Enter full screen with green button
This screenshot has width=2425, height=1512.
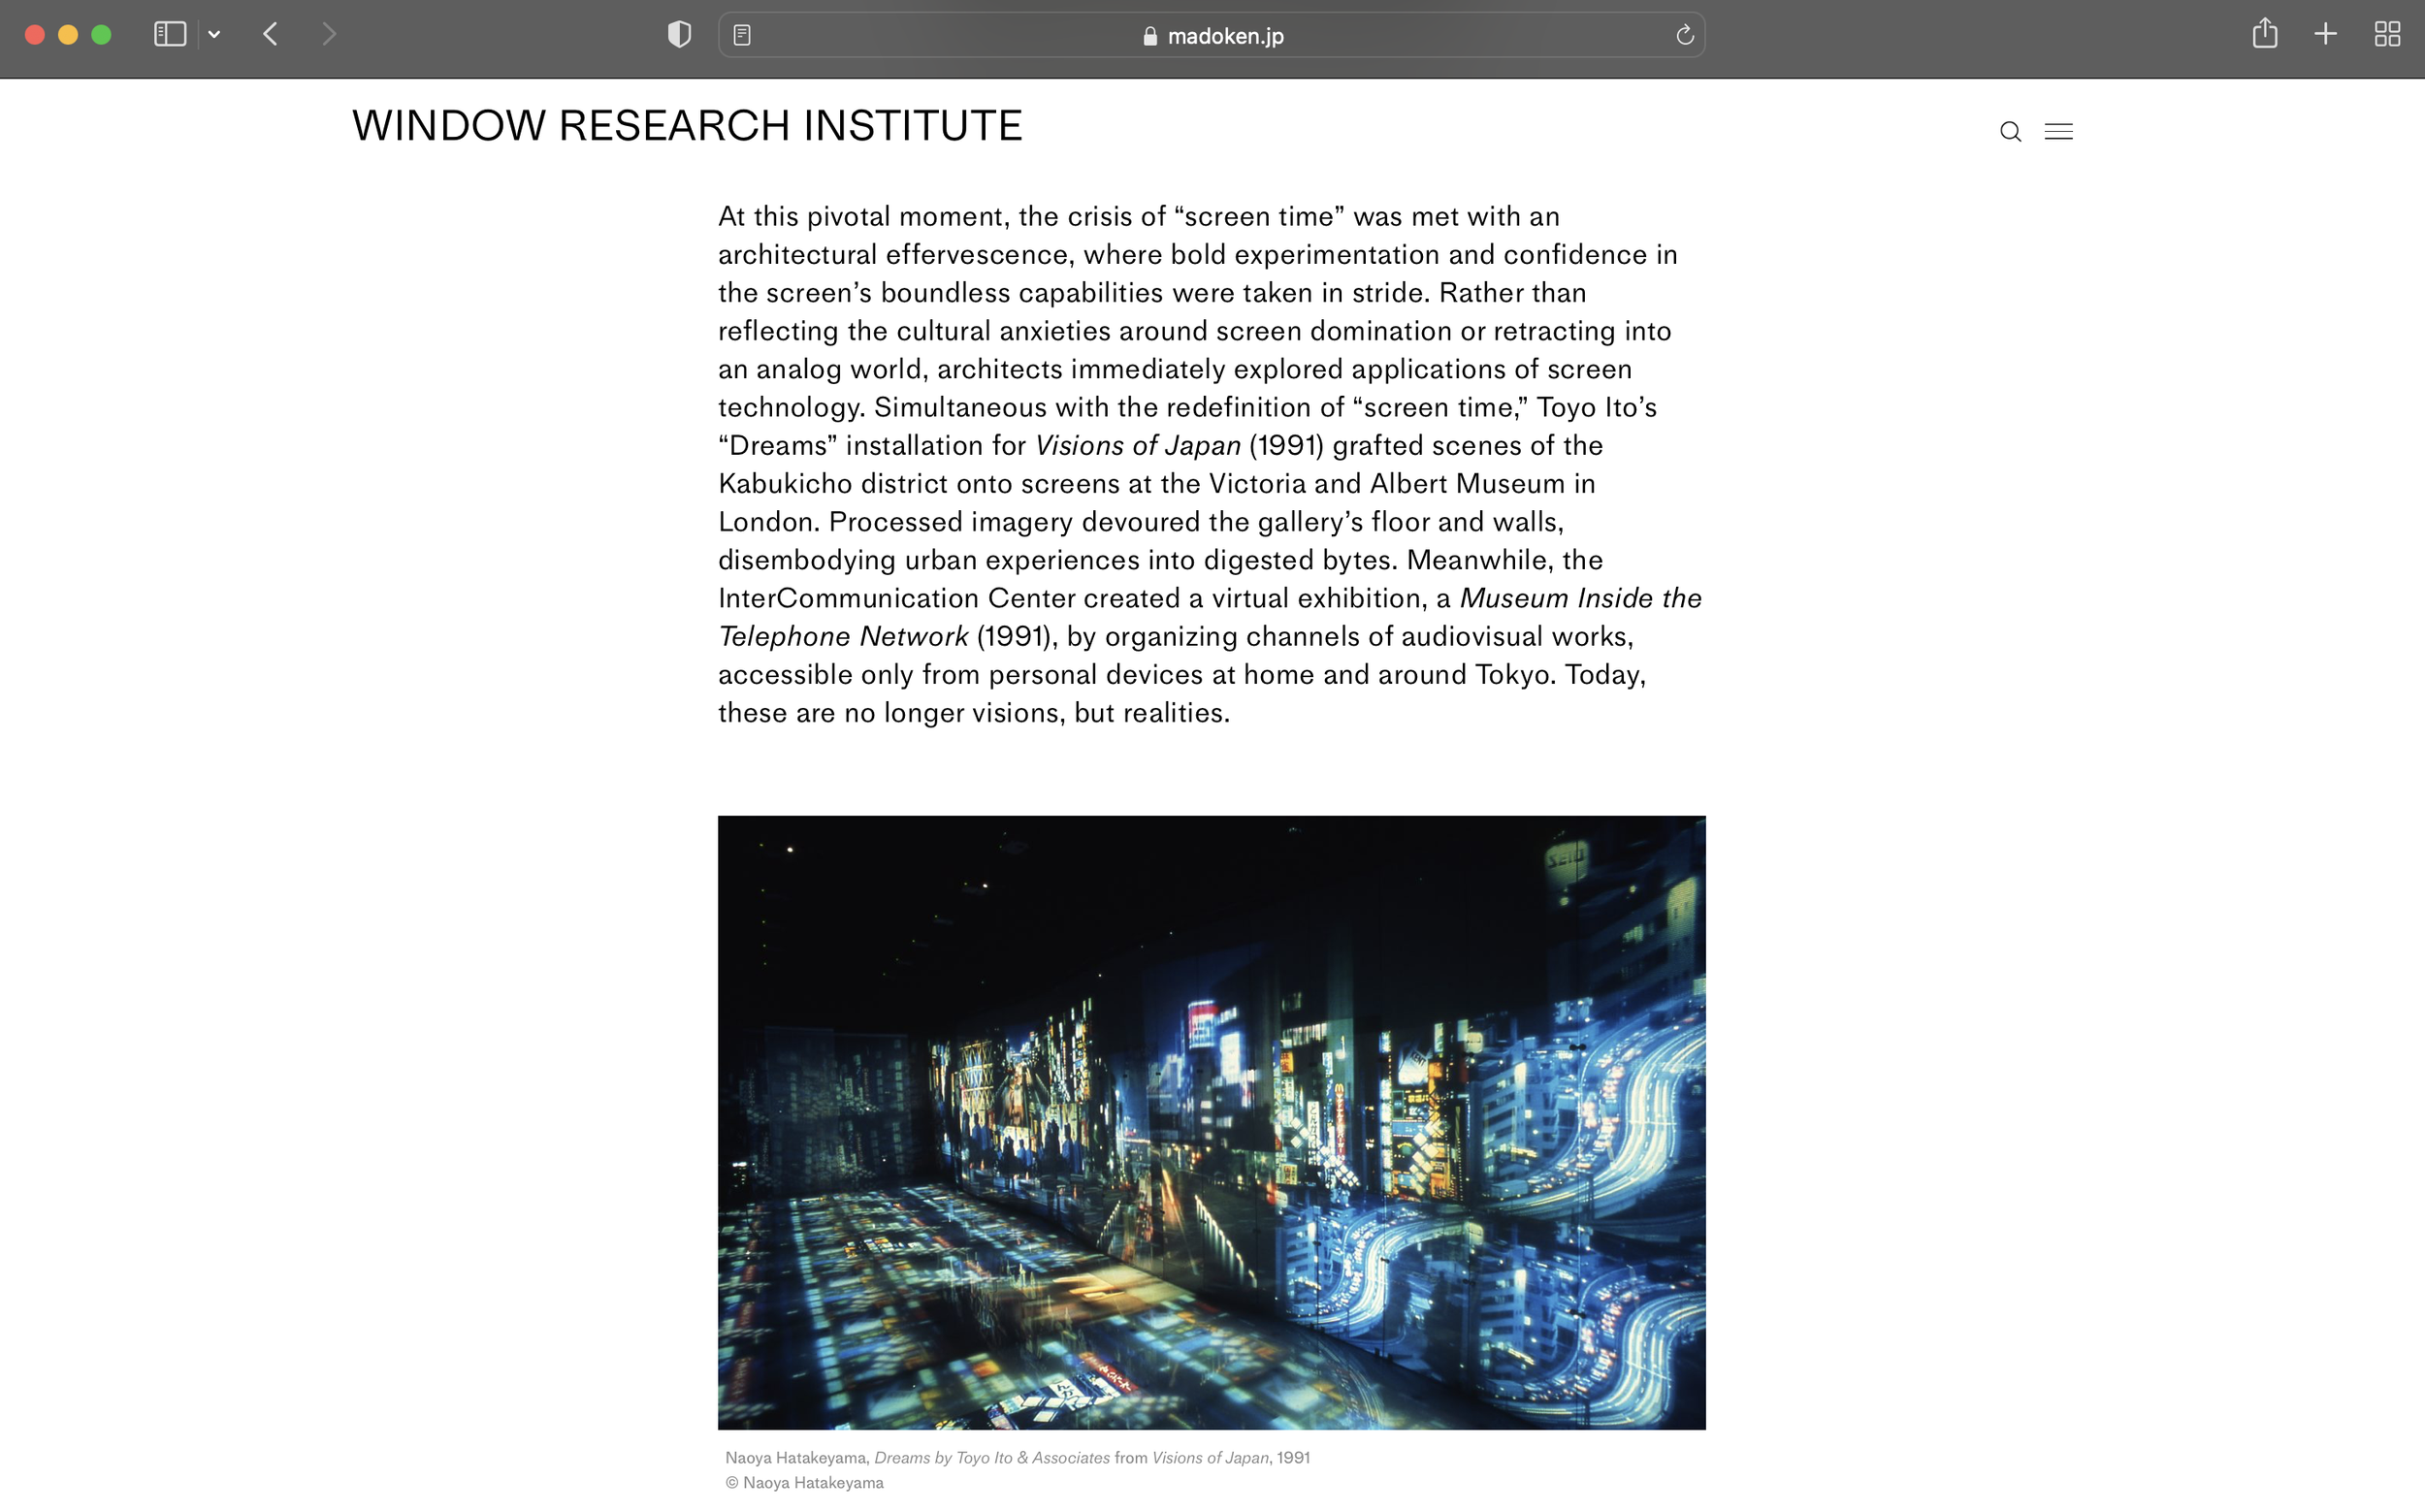pyautogui.click(x=101, y=35)
